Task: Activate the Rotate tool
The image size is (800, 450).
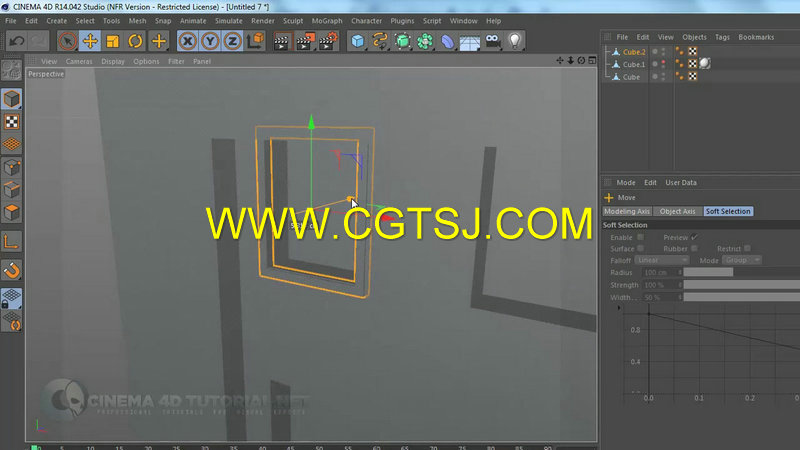Action: click(x=135, y=41)
